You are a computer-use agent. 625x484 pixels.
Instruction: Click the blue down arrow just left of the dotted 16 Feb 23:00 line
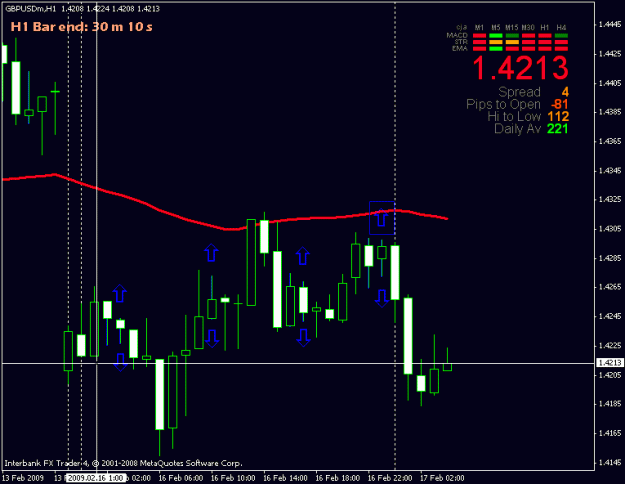[382, 299]
